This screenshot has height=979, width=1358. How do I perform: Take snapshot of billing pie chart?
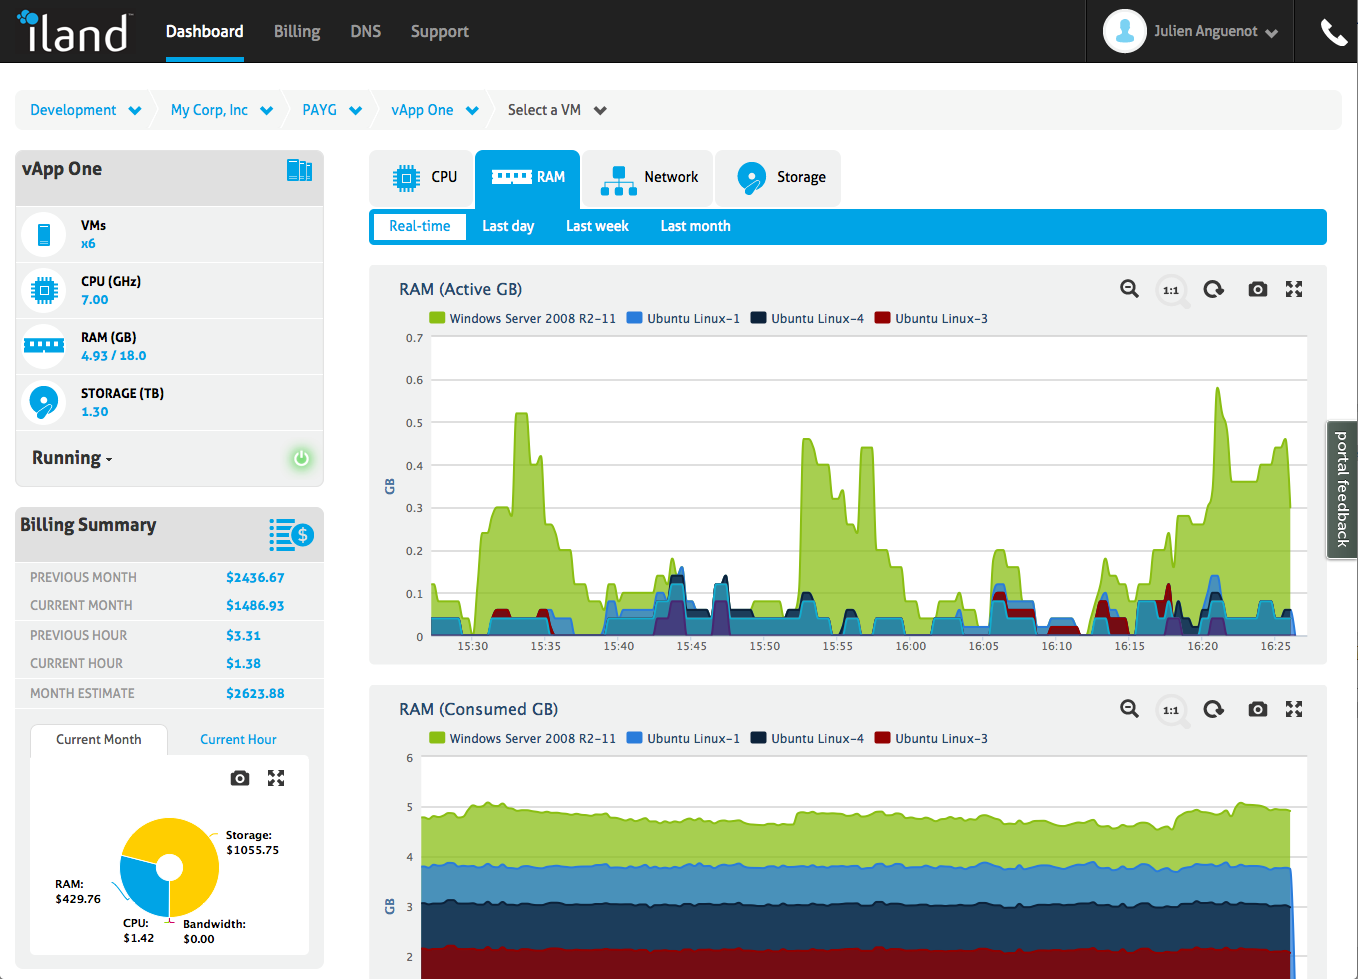pos(240,778)
